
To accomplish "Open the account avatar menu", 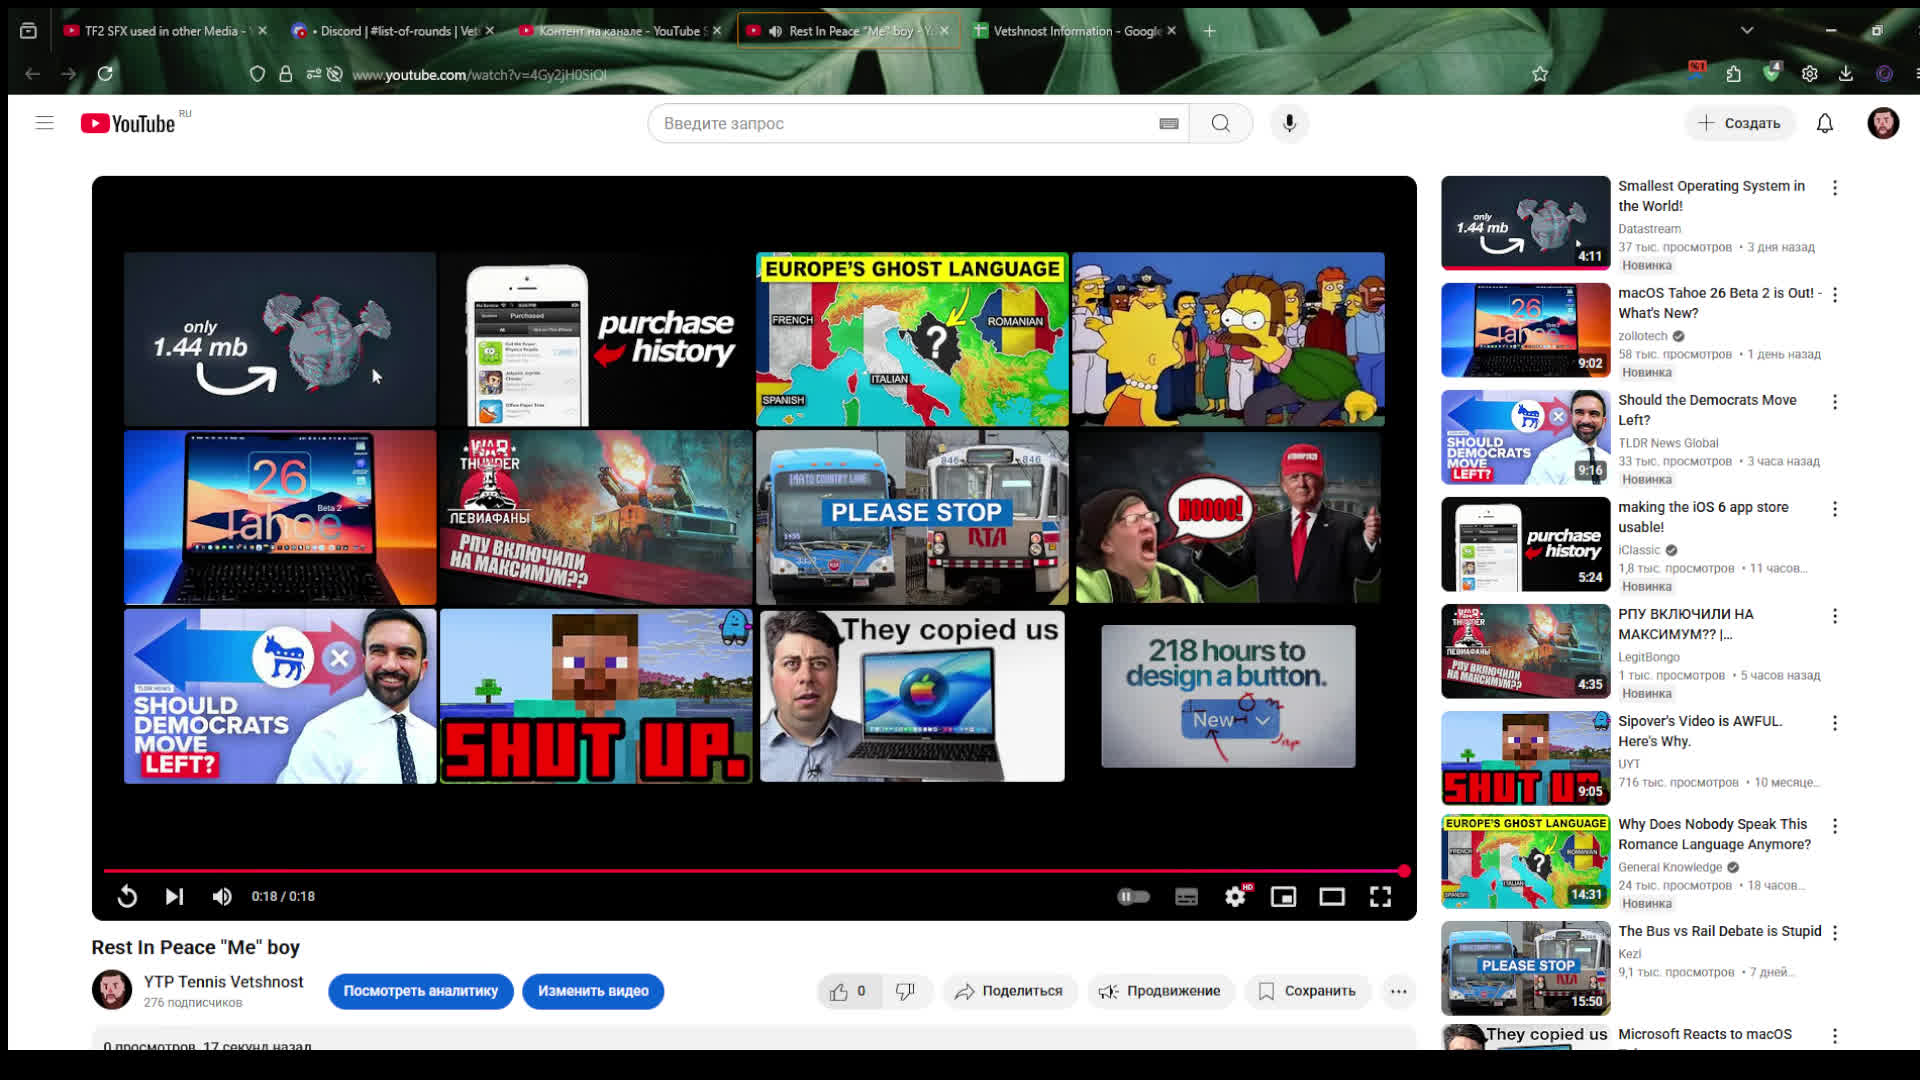I will tap(1883, 123).
